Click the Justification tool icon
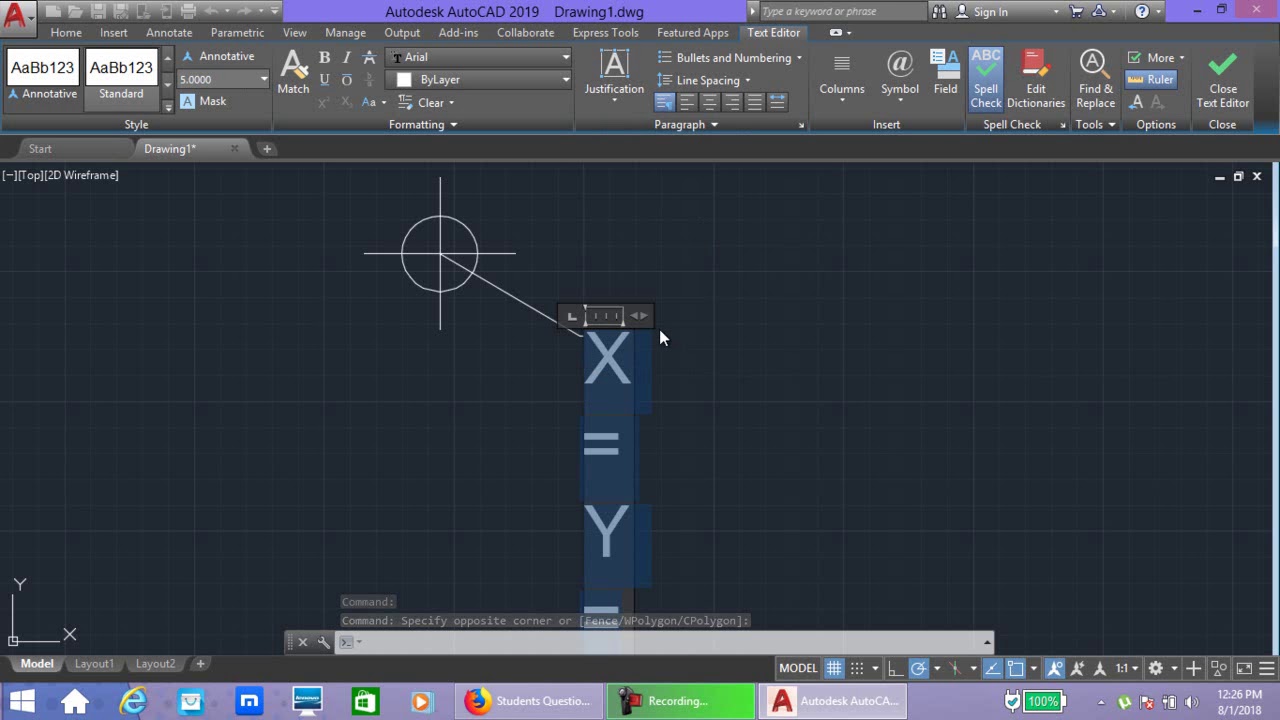Screen dimensions: 1280x720 614,66
